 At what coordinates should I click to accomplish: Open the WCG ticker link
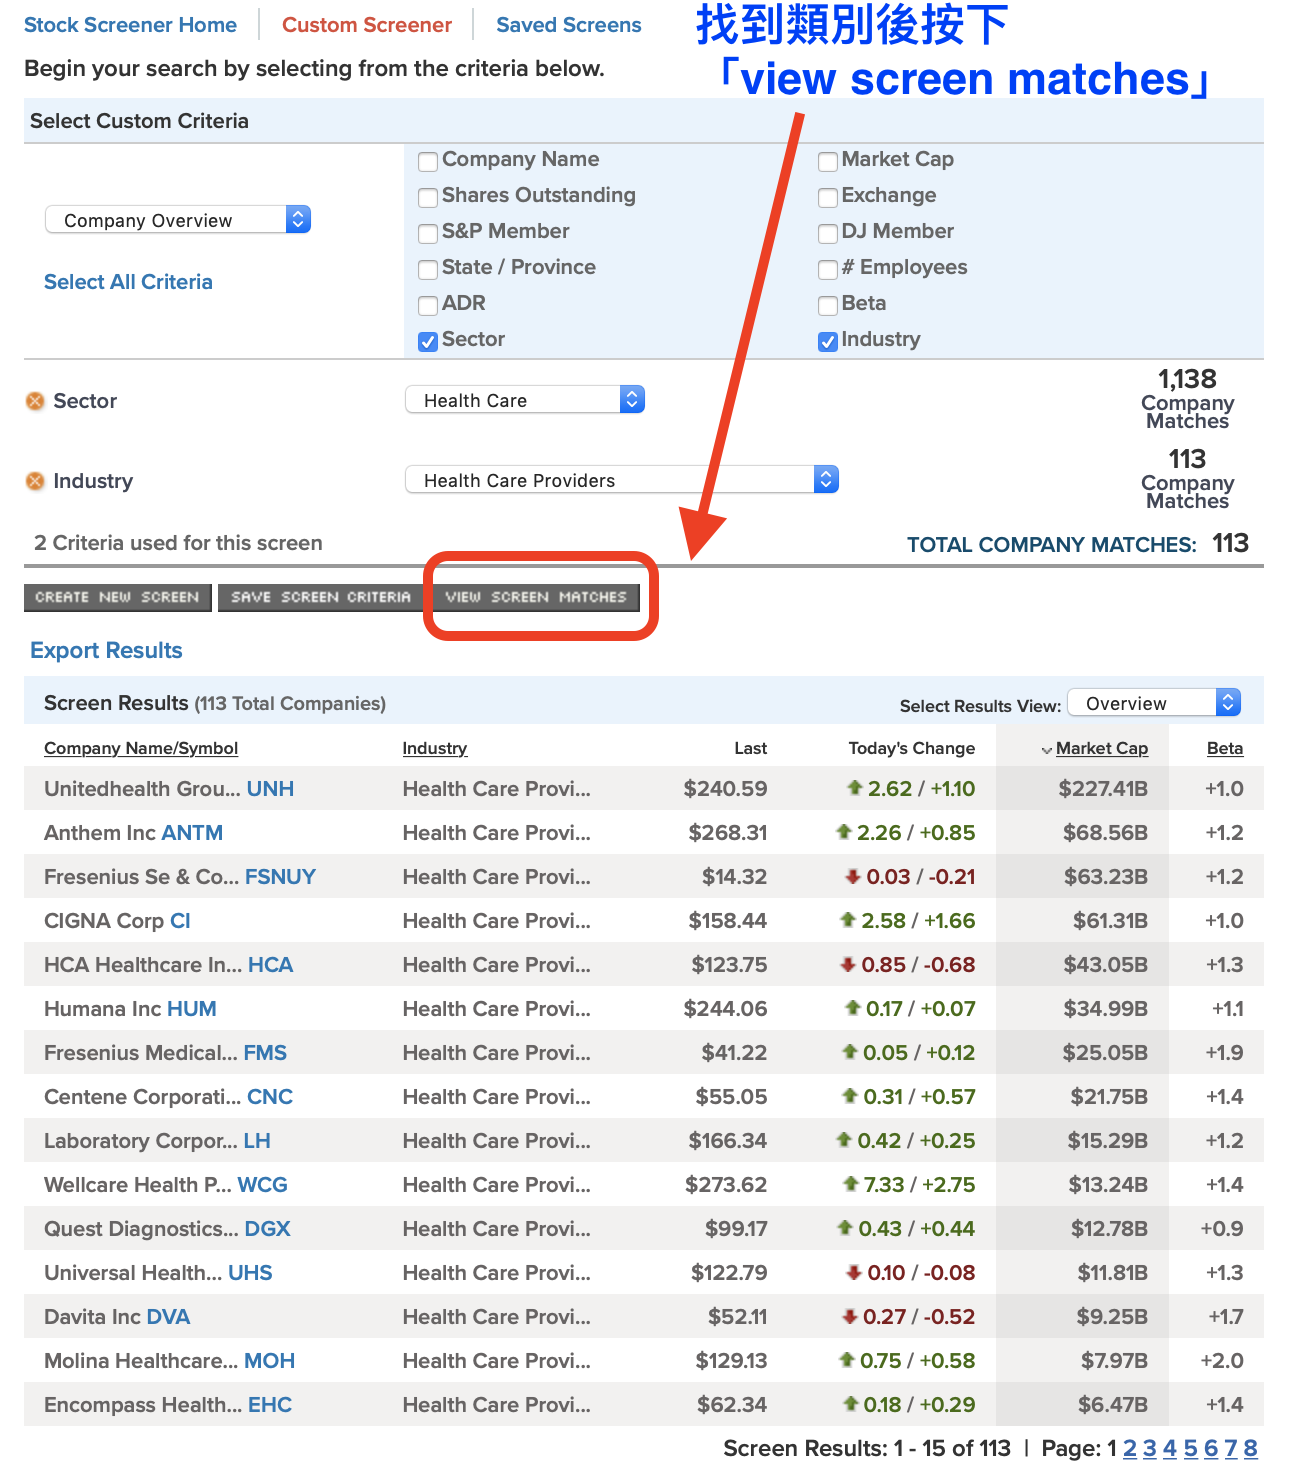pos(263,1185)
